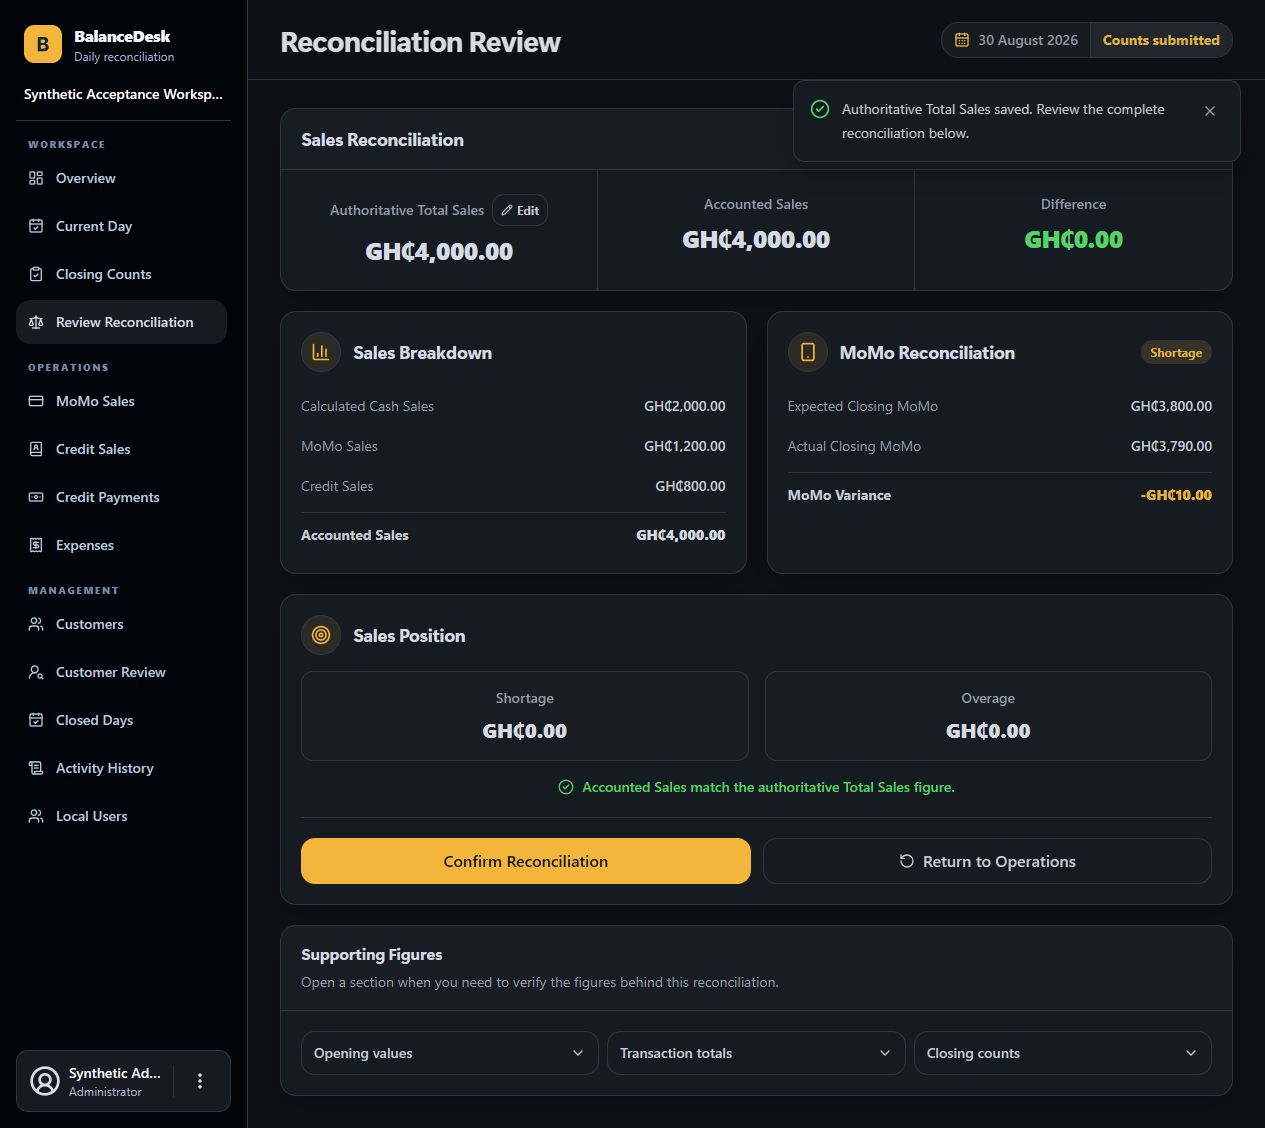The image size is (1265, 1128).
Task: Click the green check icon in the notification
Action: point(820,109)
